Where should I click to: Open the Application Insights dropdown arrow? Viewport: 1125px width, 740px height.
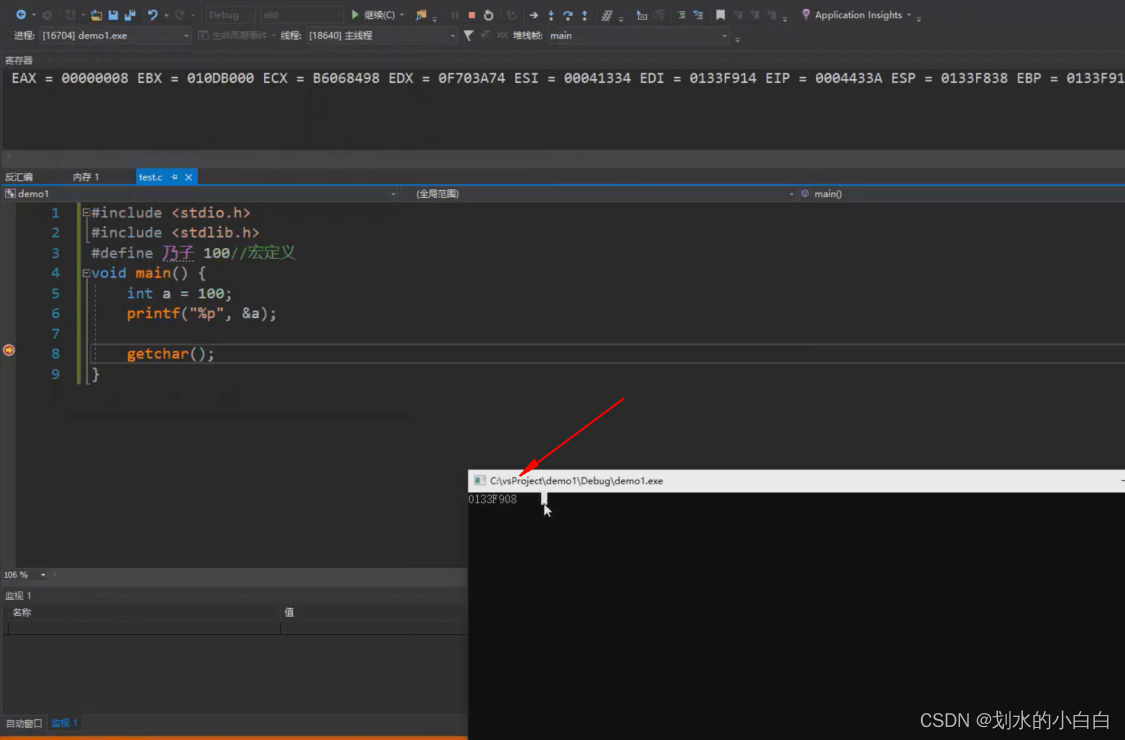pyautogui.click(x=909, y=15)
